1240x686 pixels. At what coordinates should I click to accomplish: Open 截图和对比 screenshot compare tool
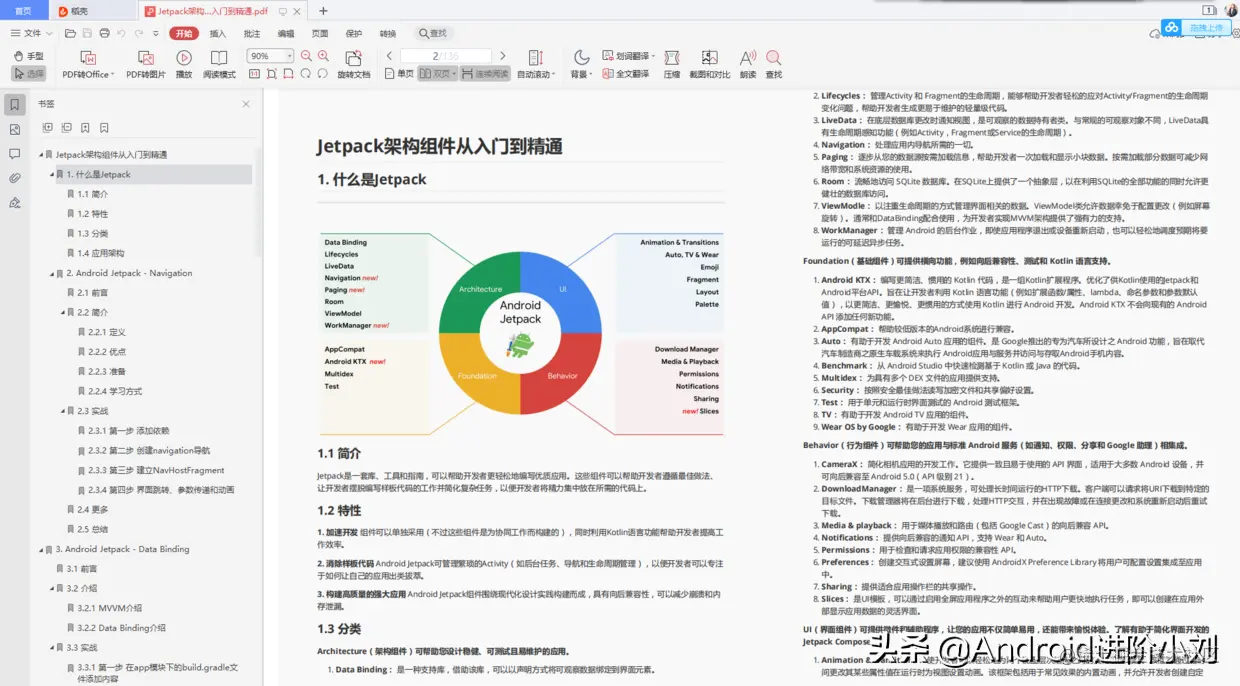(710, 64)
